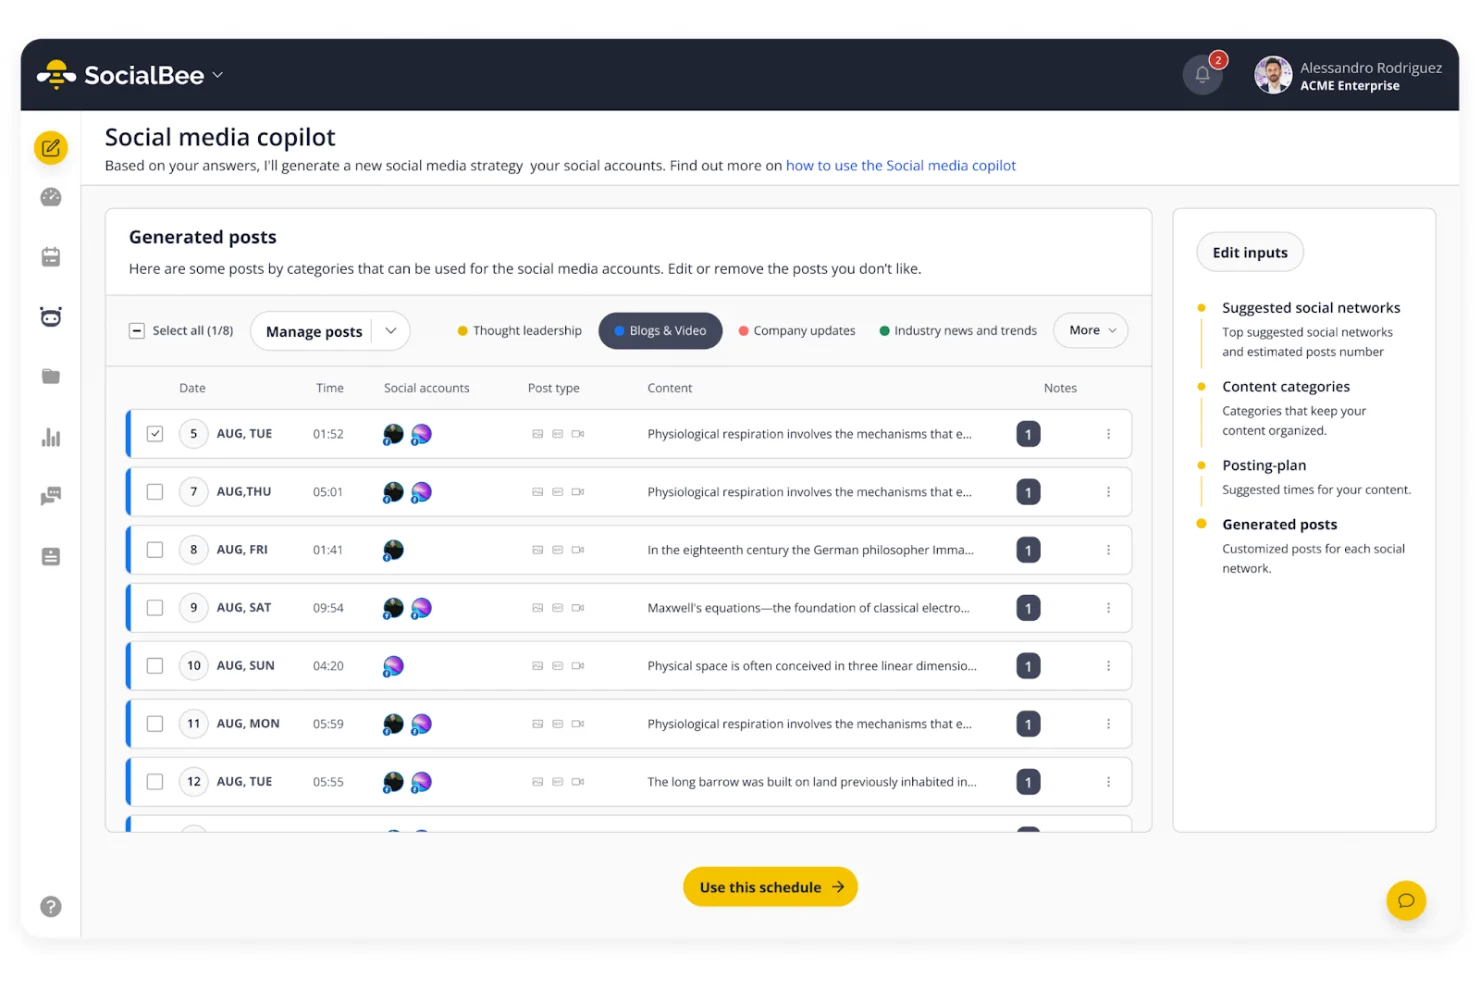Viewport: 1480px width, 987px height.
Task: Open the dashboard gauge icon in sidebar
Action: (51, 198)
